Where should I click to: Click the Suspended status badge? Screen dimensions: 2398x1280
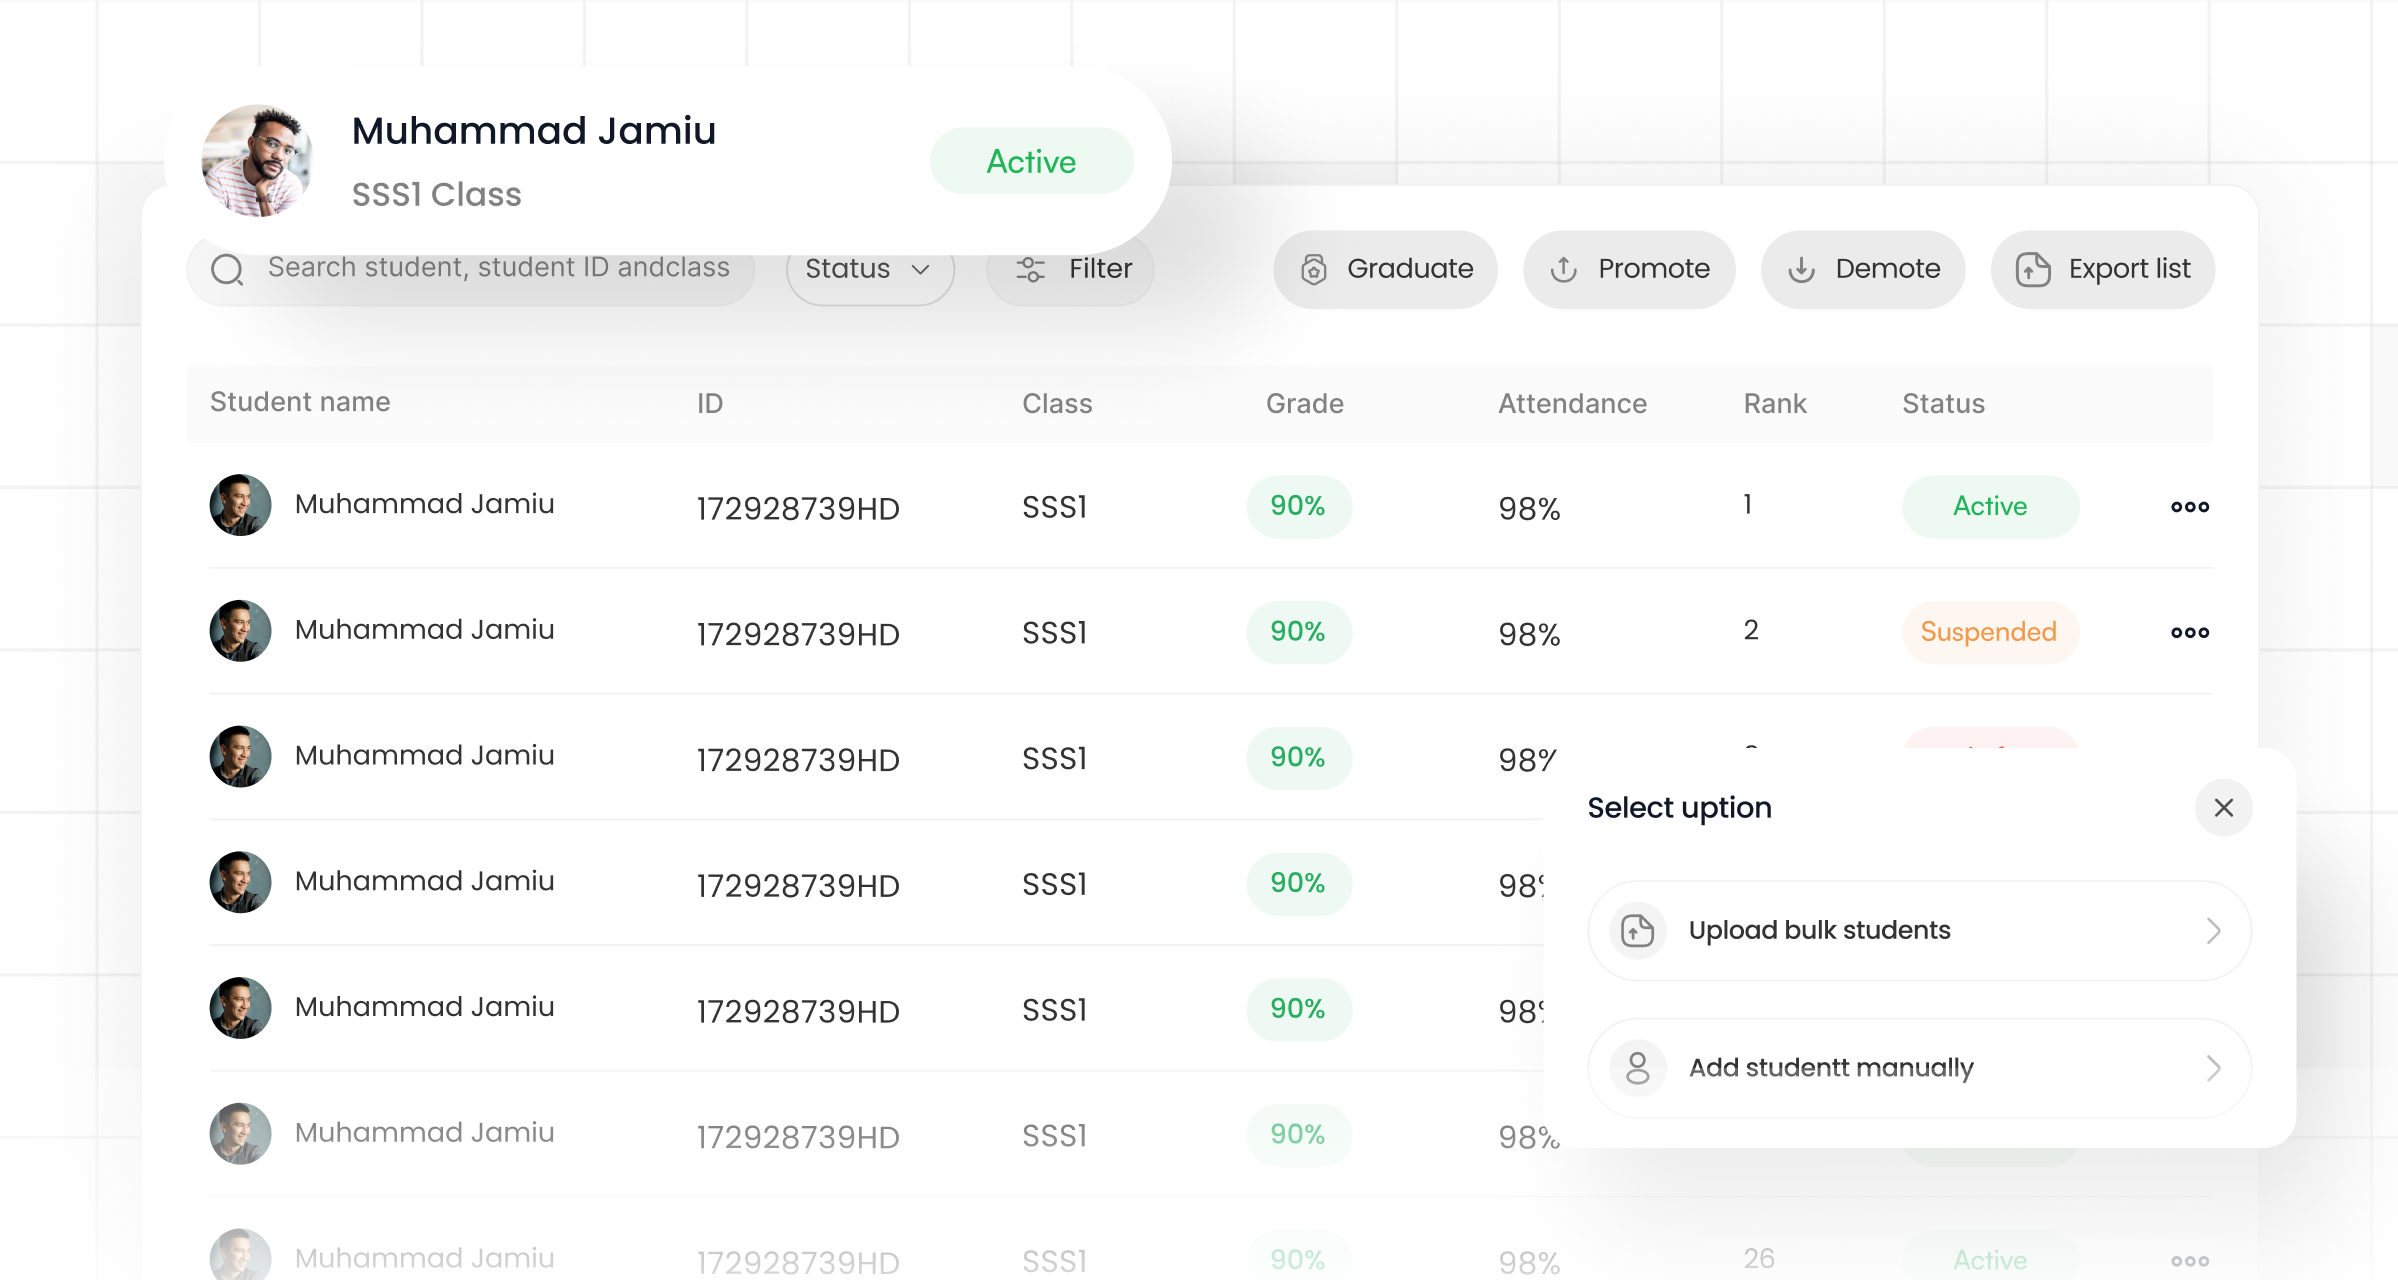click(1989, 633)
